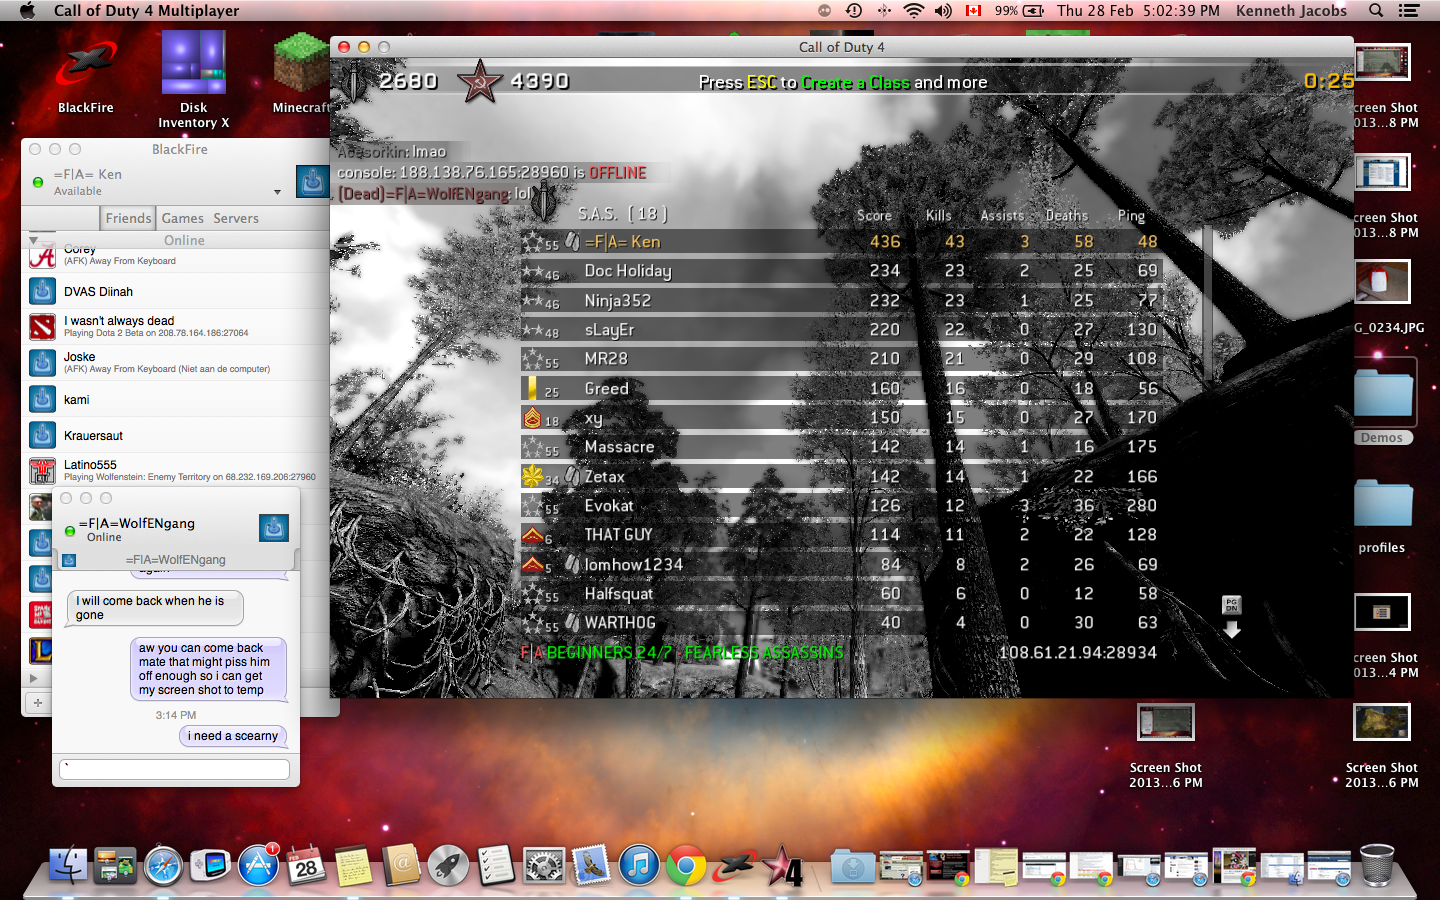Open Spotlight search in the menu bar
The image size is (1440, 900).
(1376, 11)
